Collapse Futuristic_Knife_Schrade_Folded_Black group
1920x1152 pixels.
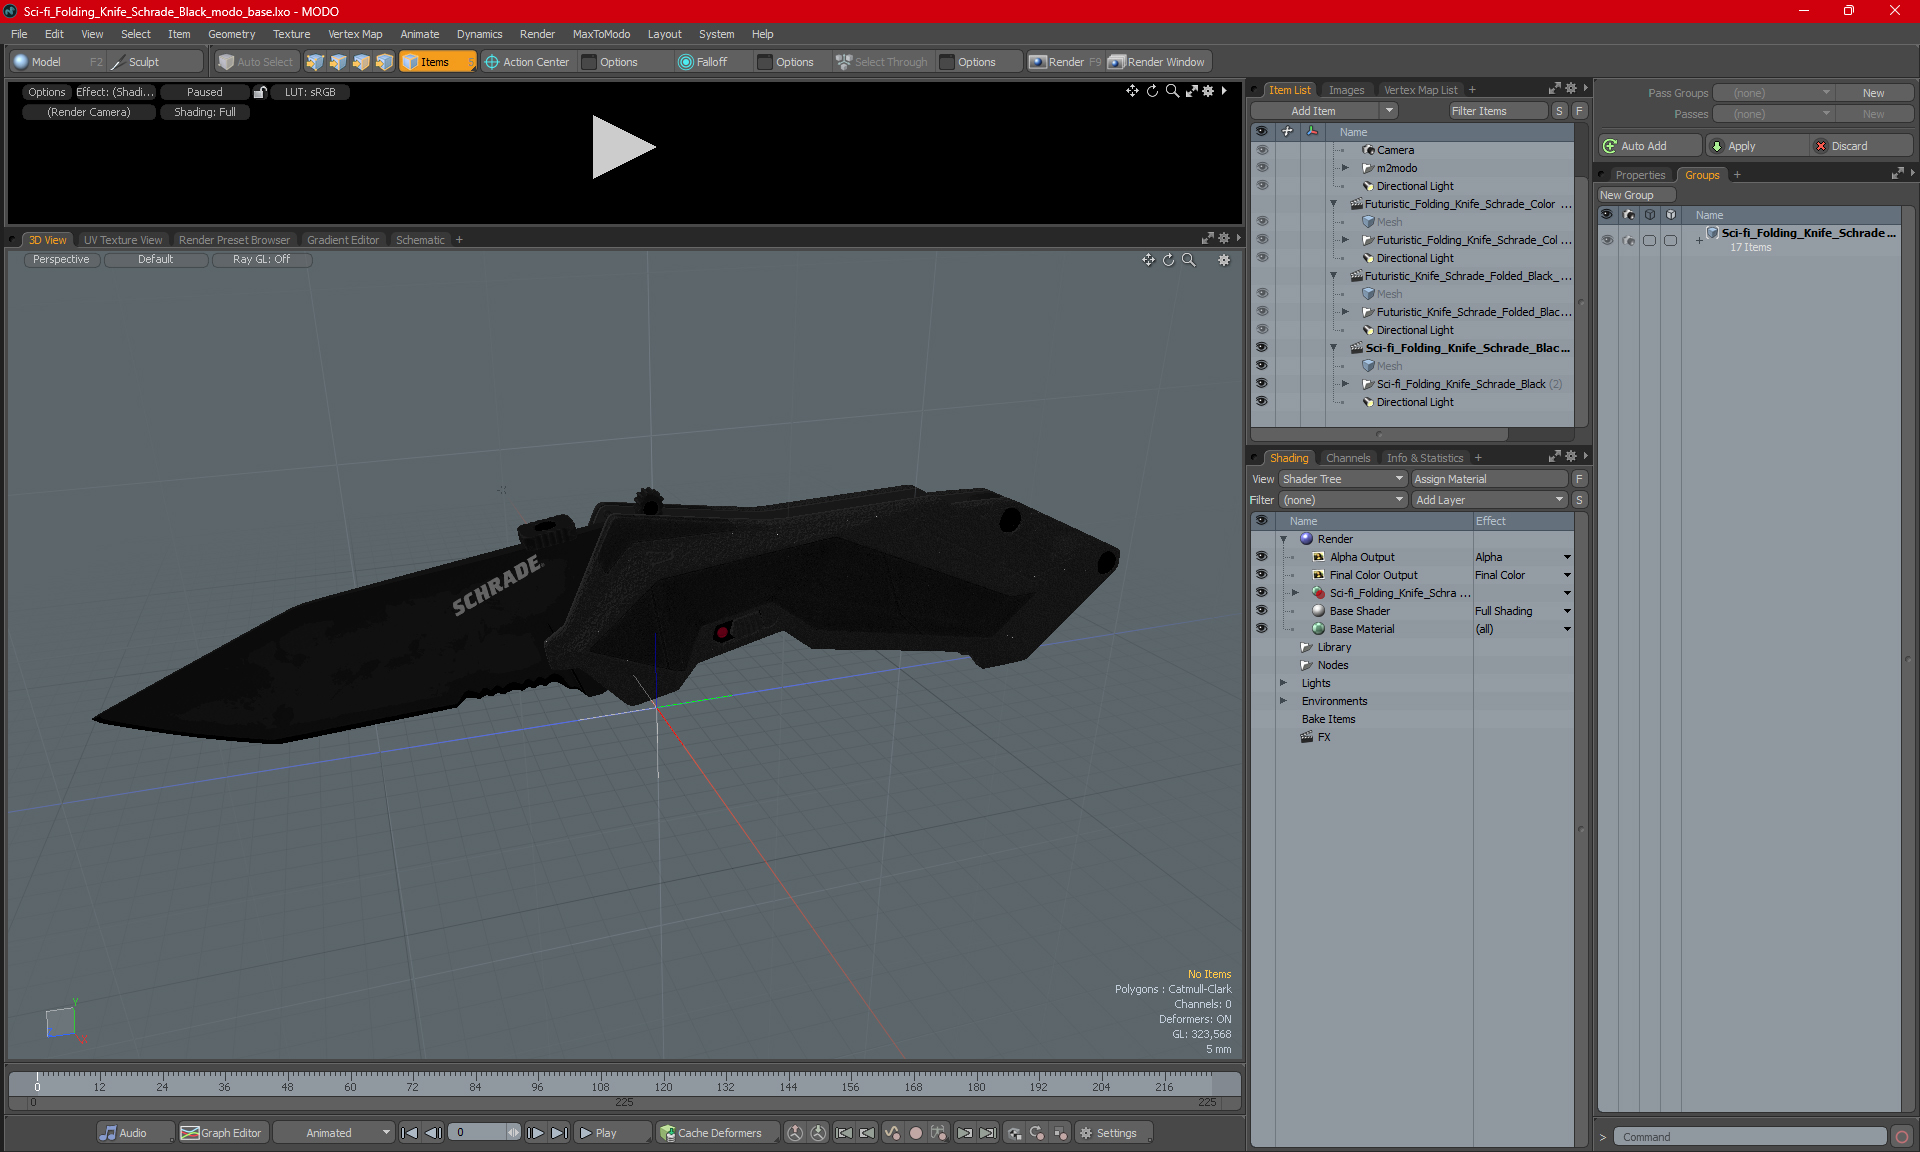[1333, 276]
